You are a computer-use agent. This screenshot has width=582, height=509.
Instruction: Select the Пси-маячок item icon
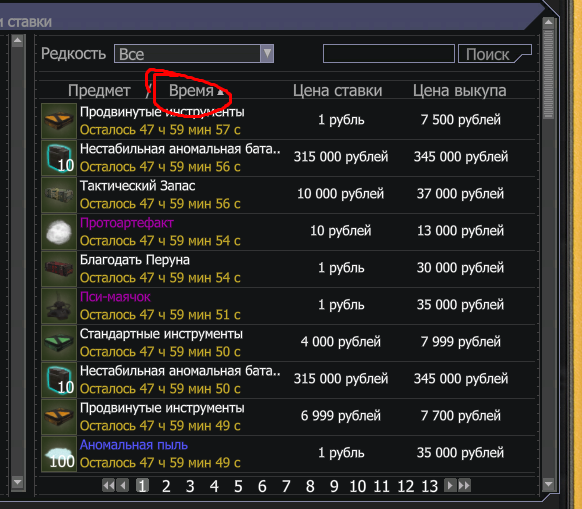click(x=59, y=306)
